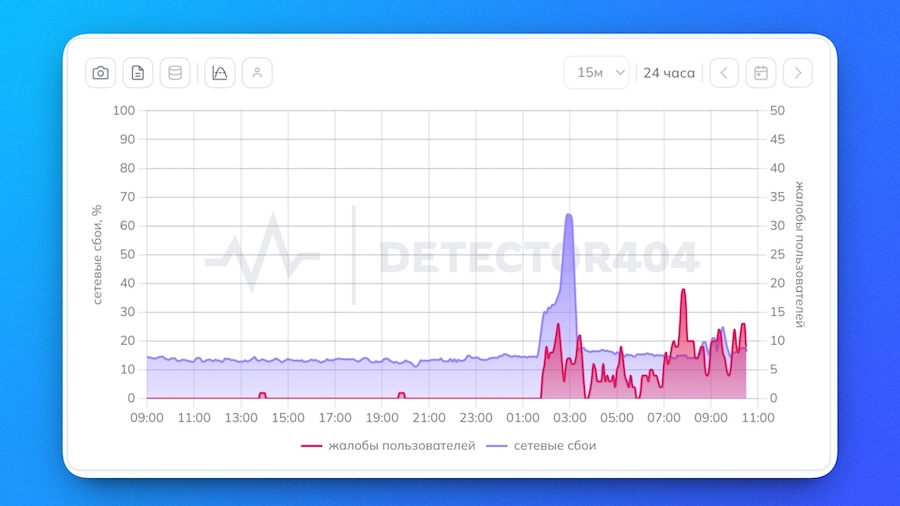Image resolution: width=900 pixels, height=506 pixels.
Task: Select the distribution curve chart icon
Action: 220,73
